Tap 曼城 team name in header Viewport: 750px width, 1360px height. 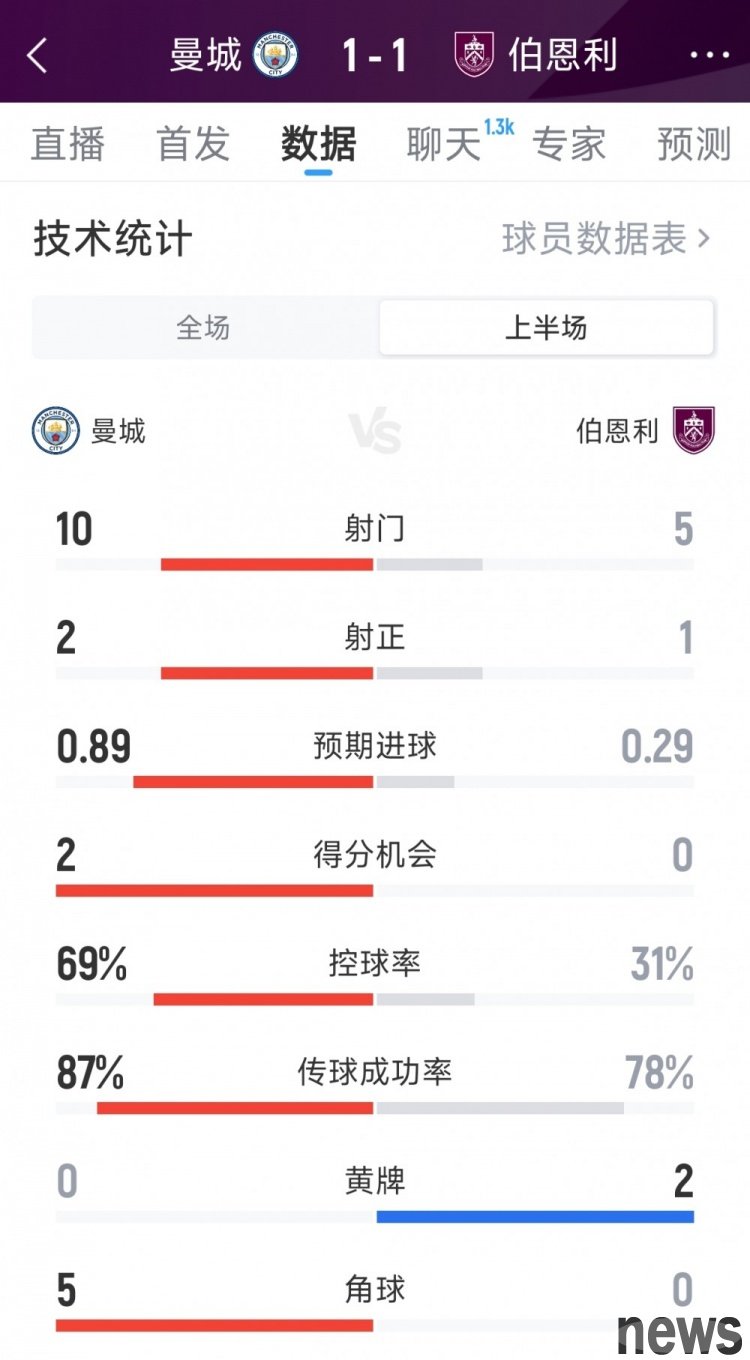(206, 56)
